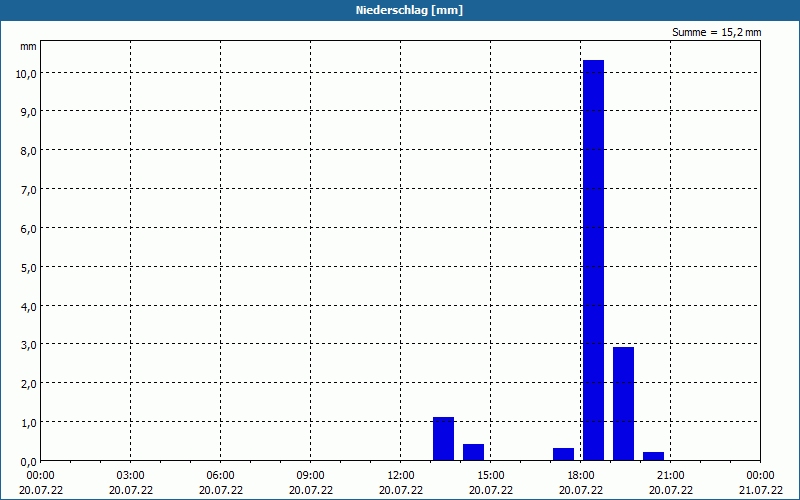Screen dimensions: 800x500
Task: Click the 09:00 20.07.22 time label
Action: pyautogui.click(x=311, y=483)
